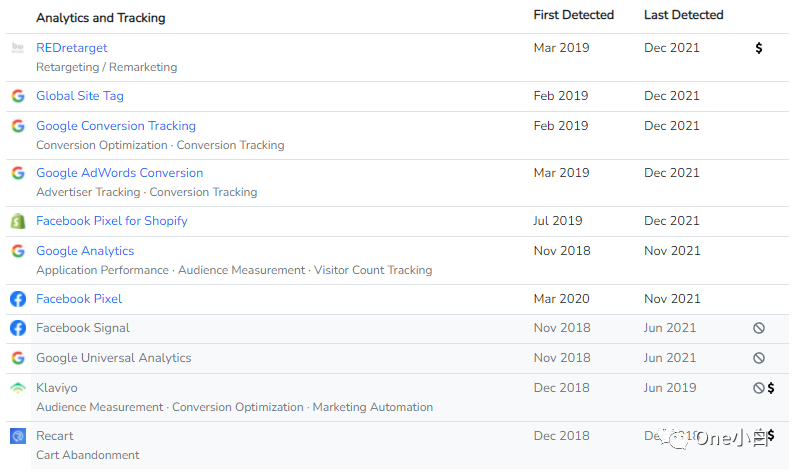
Task: Click the Analytics and Tracking heading
Action: click(x=100, y=18)
